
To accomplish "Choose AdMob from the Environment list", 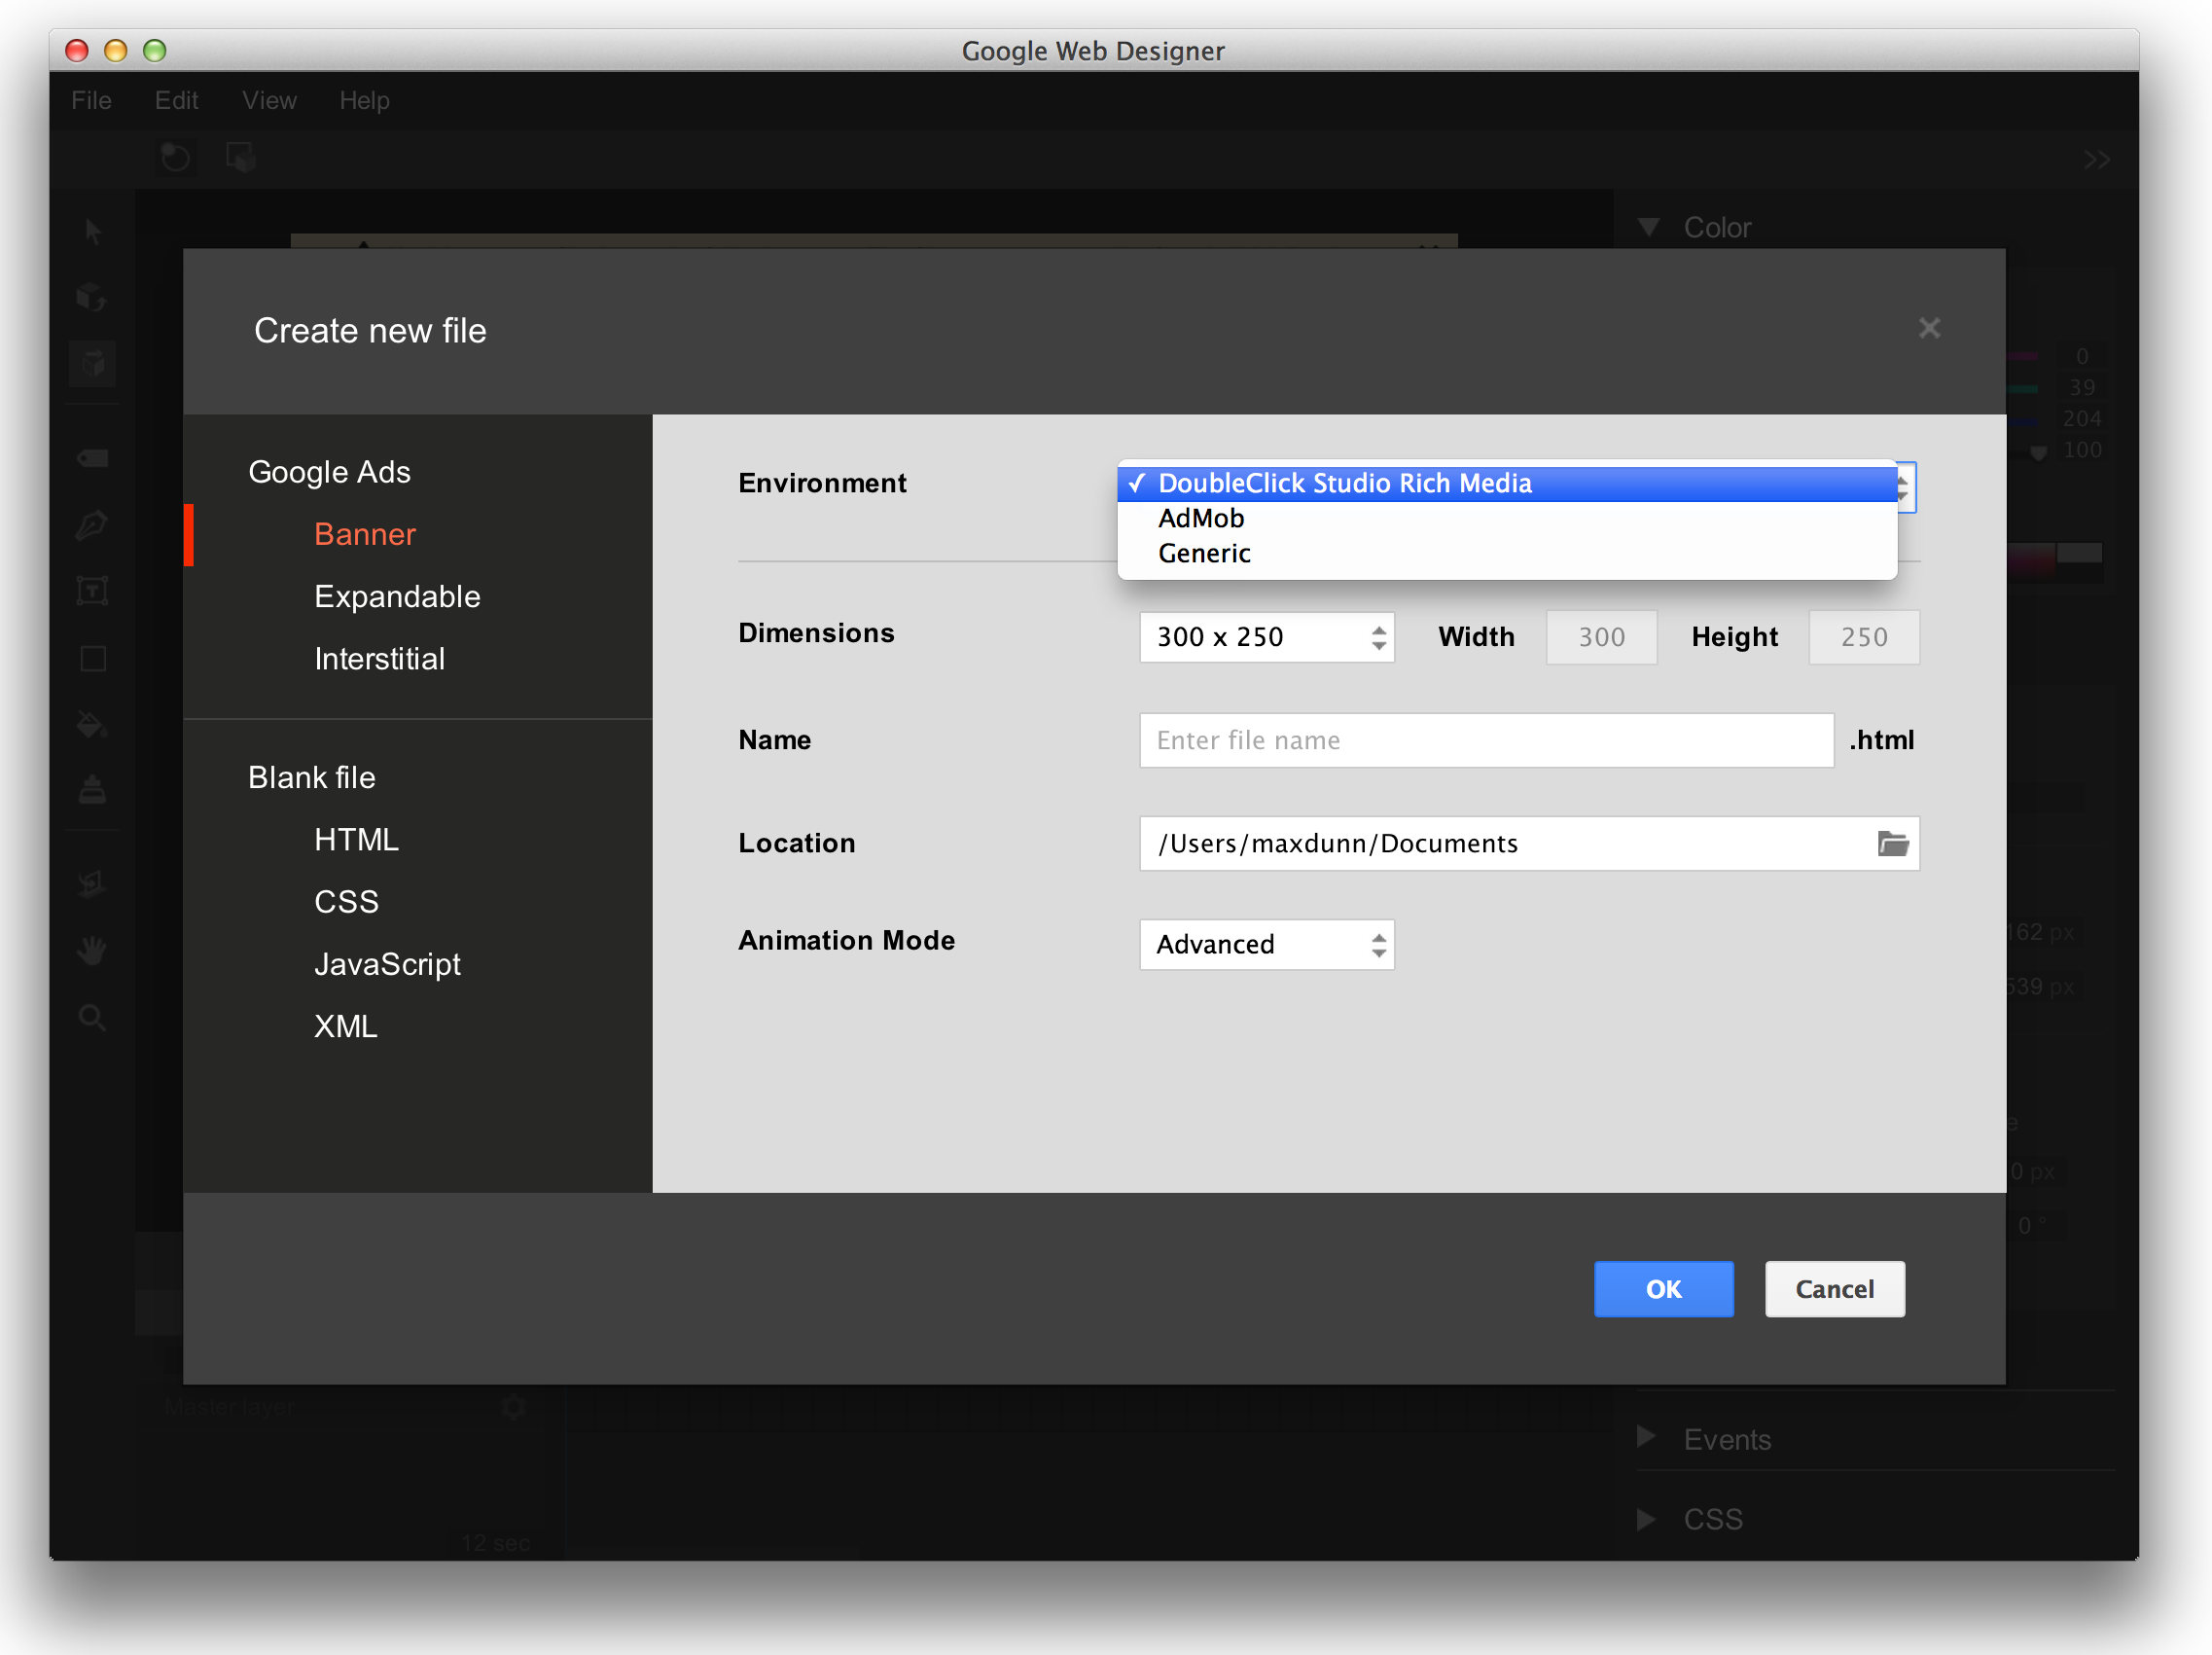I will coord(1506,518).
